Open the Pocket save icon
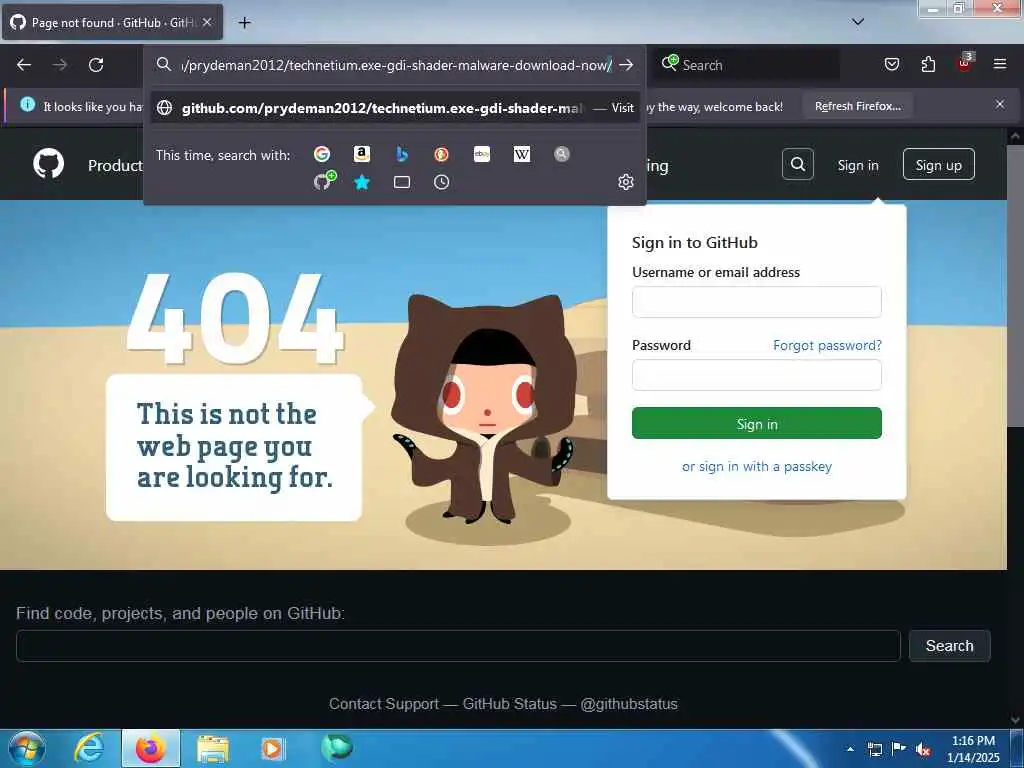The height and width of the screenshot is (768, 1024). [x=891, y=64]
